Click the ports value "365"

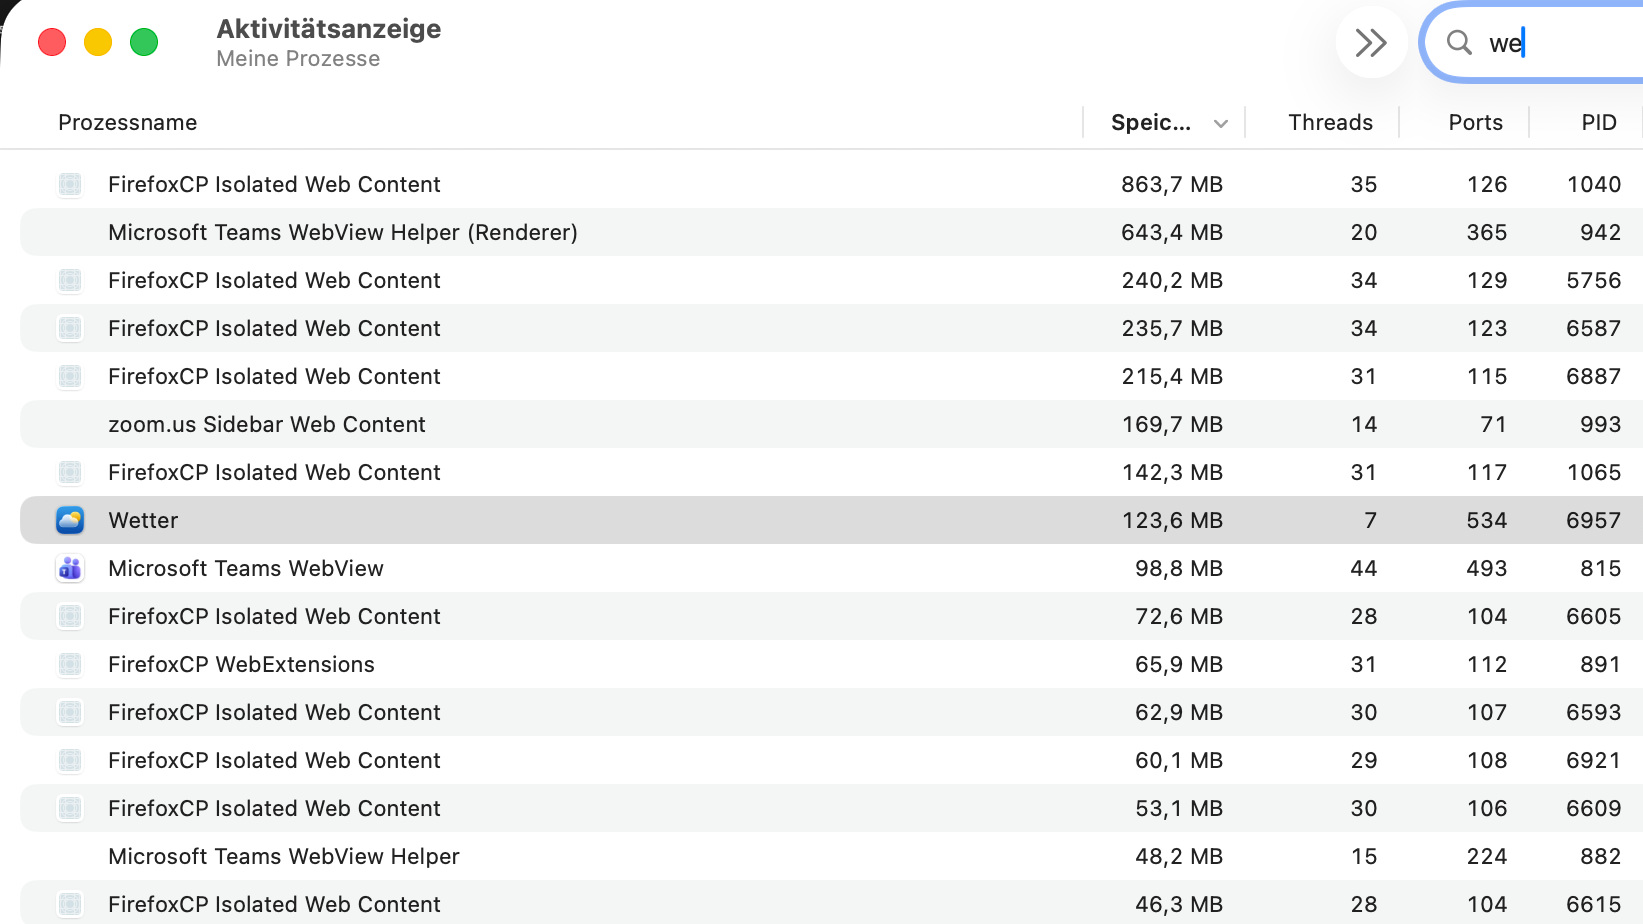1487,232
